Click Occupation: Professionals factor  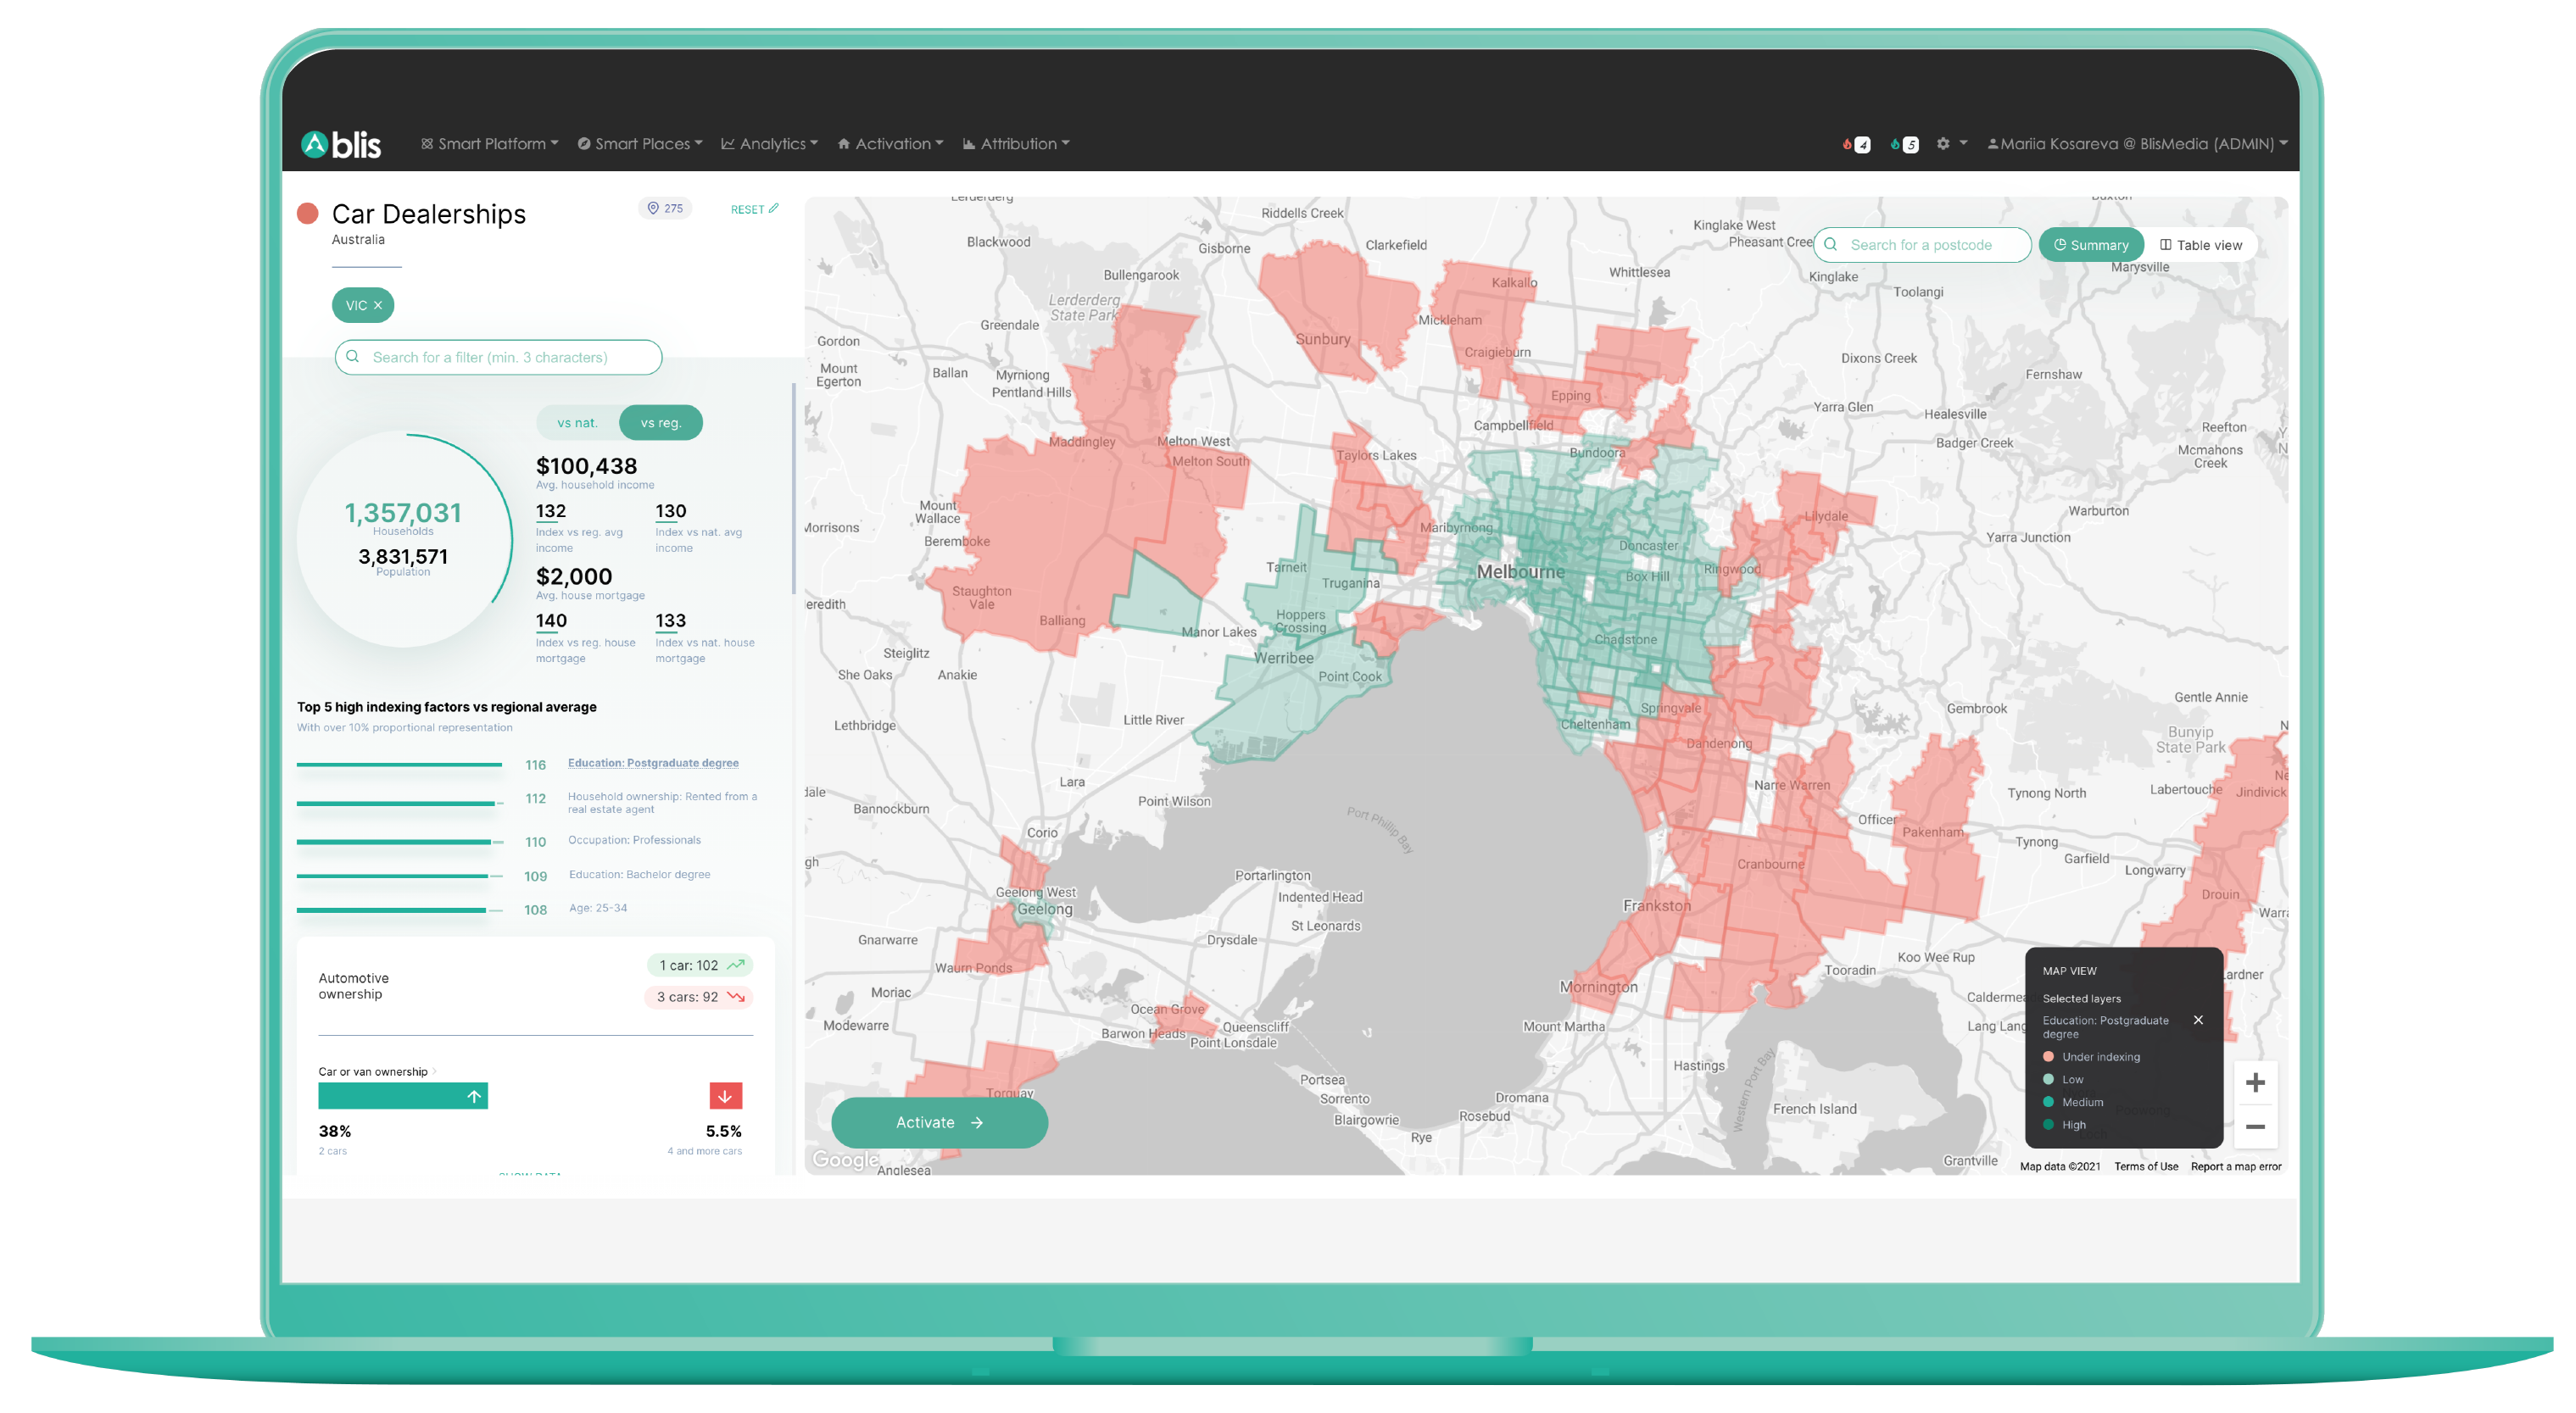click(x=634, y=840)
